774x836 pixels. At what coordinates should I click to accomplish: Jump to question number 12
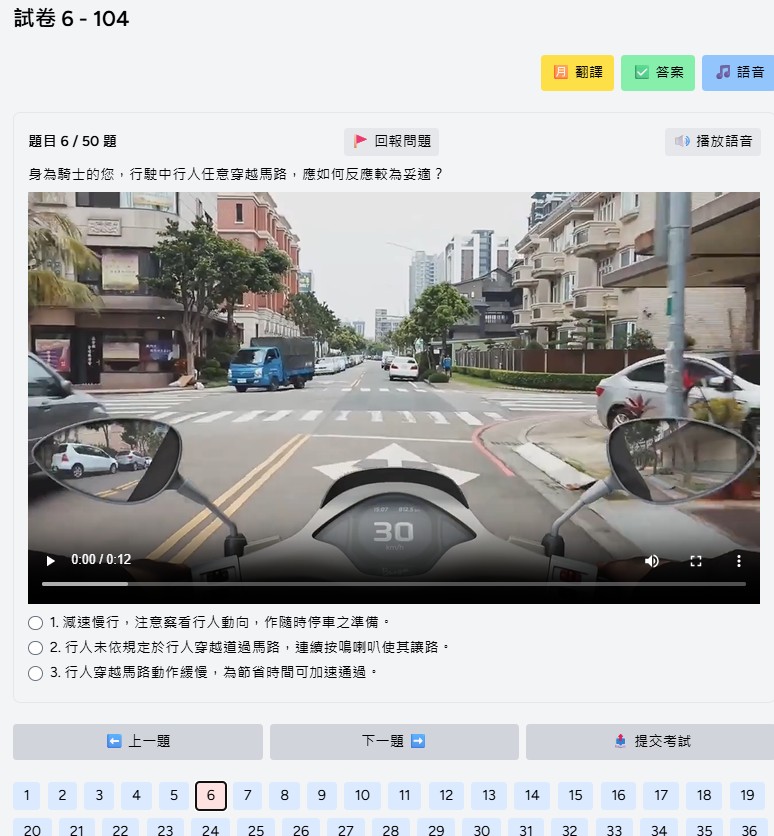(x=446, y=796)
